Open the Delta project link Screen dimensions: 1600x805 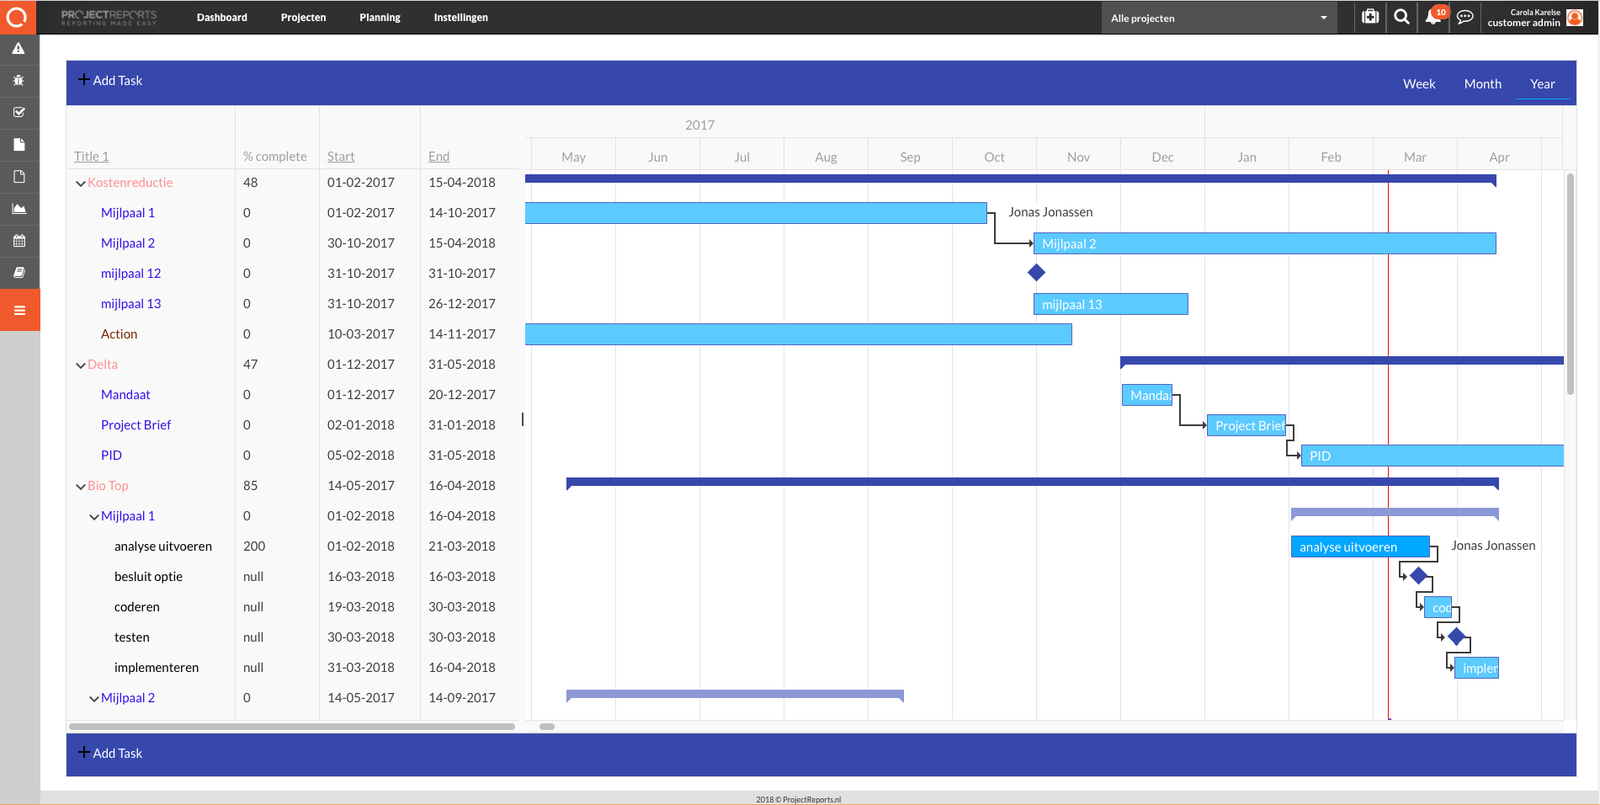102,364
